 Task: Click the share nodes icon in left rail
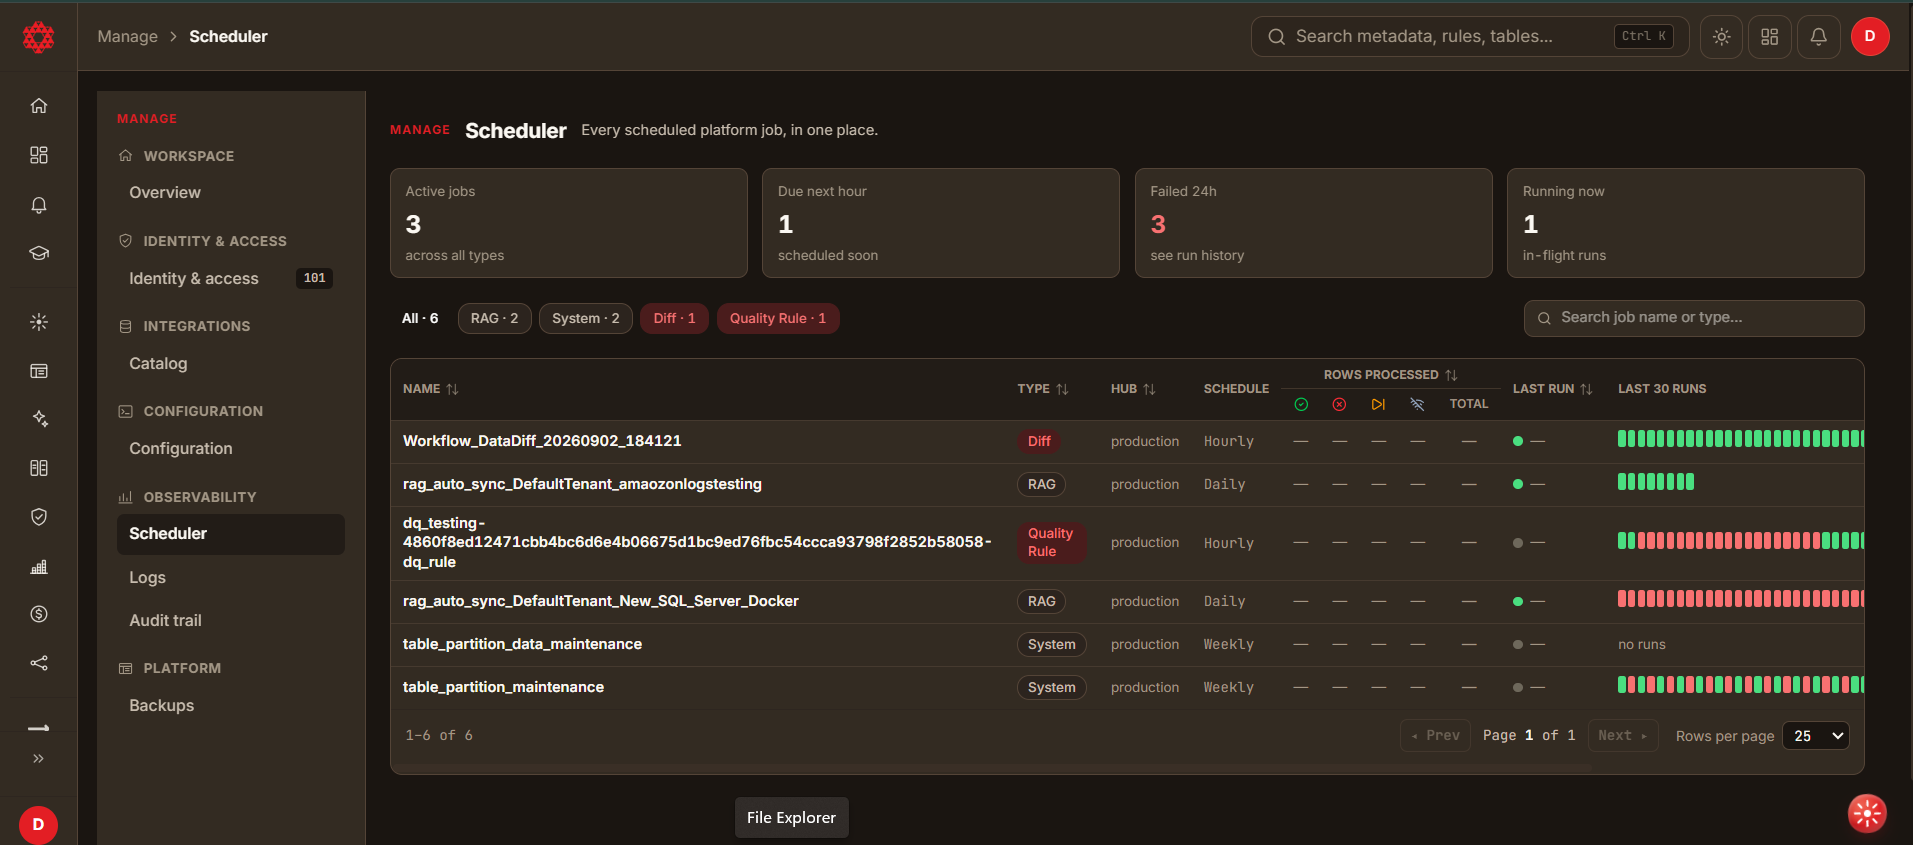coord(39,663)
